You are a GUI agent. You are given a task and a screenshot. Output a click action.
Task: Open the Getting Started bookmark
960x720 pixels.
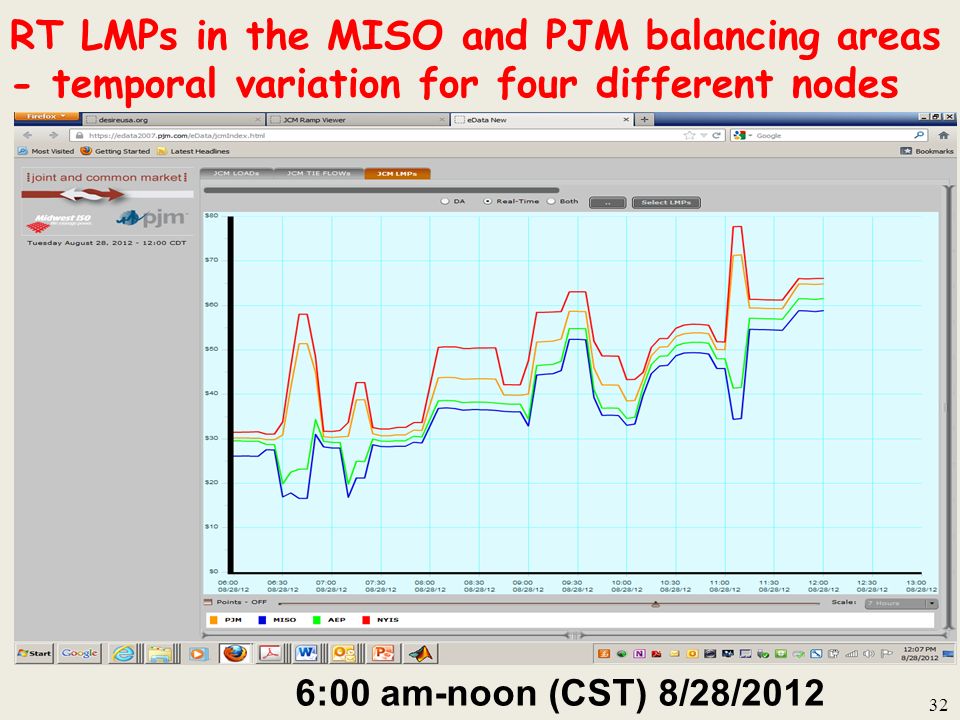pyautogui.click(x=115, y=151)
